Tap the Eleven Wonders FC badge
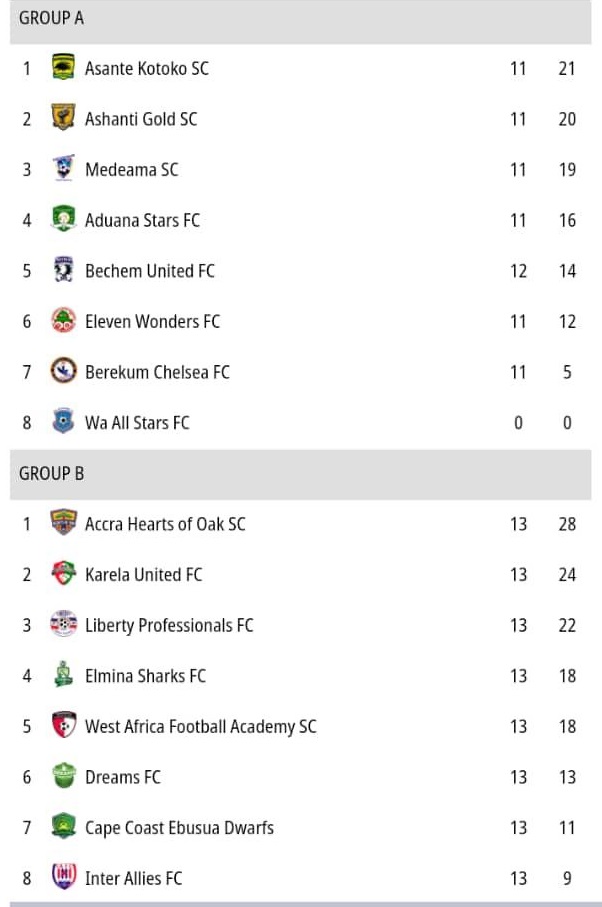The height and width of the screenshot is (907, 602). [64, 320]
